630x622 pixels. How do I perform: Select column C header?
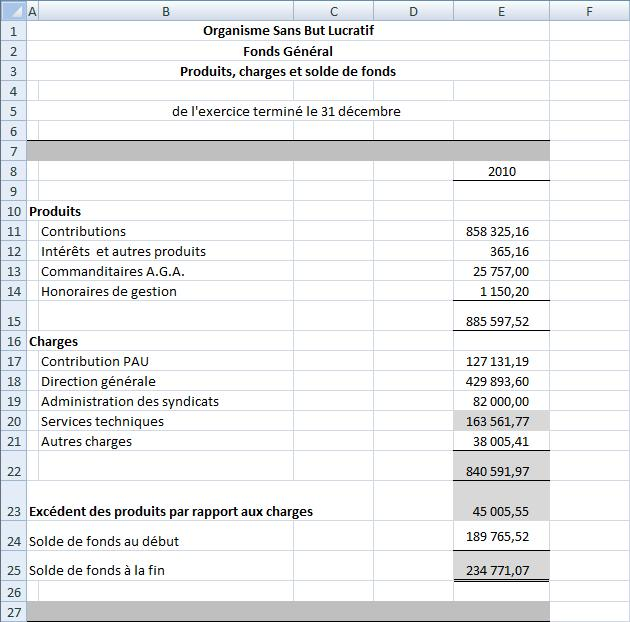pos(333,11)
